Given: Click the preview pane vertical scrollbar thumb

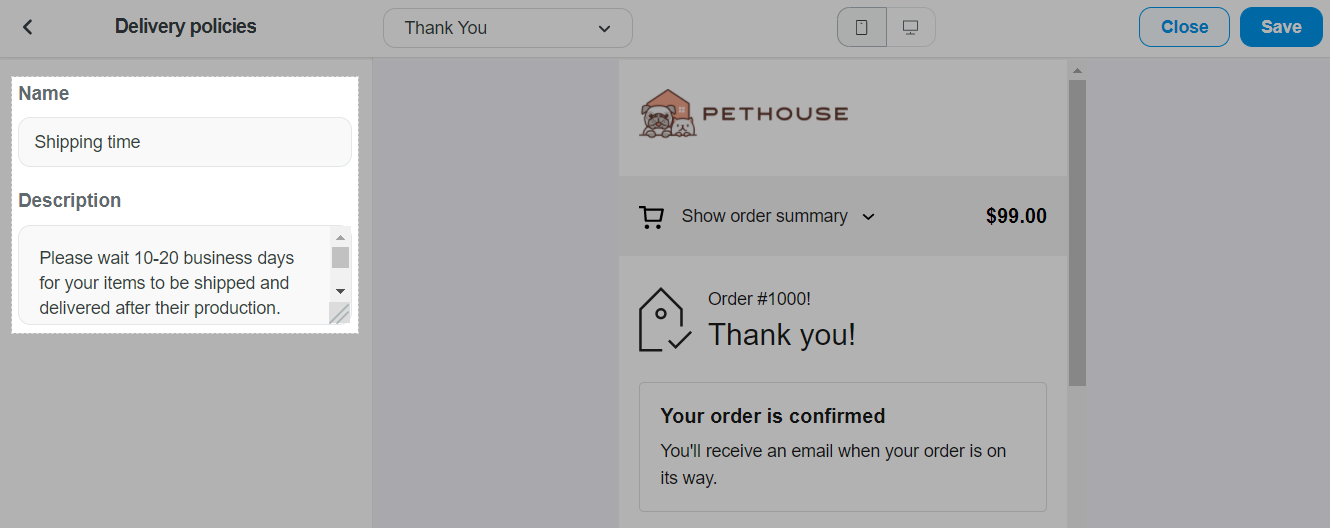Looking at the screenshot, I should [x=1077, y=230].
